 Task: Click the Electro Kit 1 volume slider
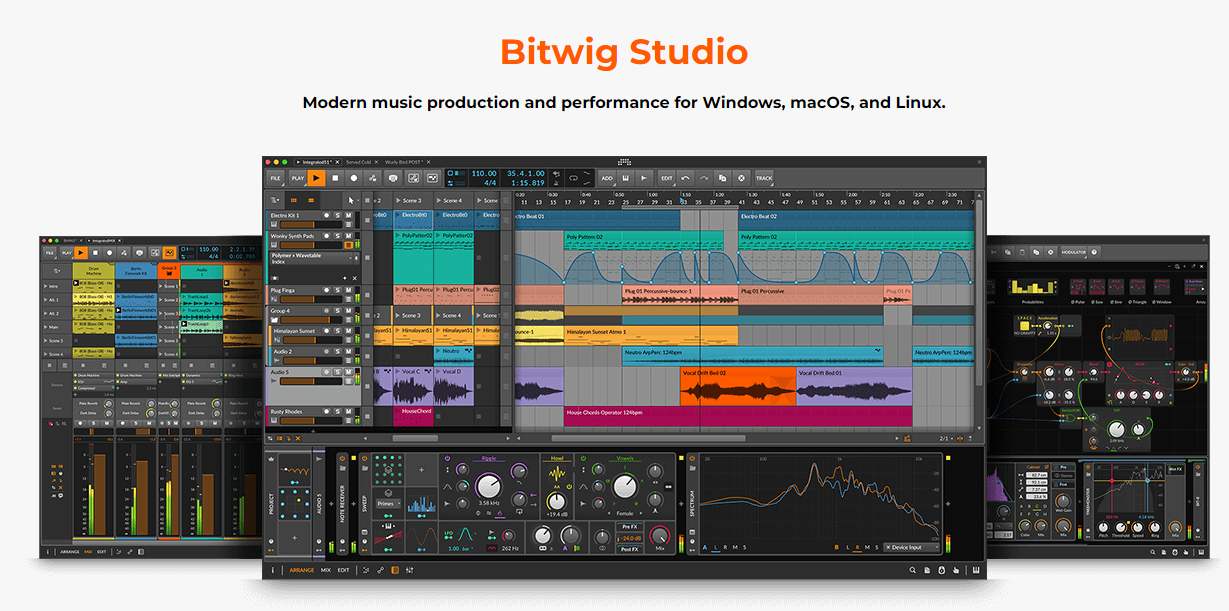coord(298,225)
